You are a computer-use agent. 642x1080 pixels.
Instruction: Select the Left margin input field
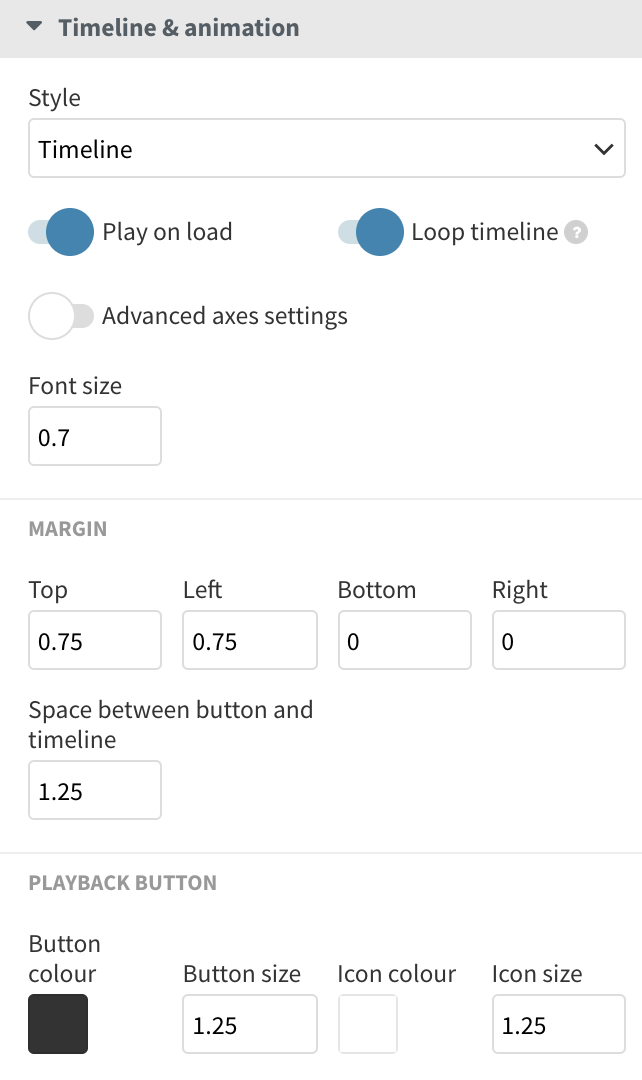[250, 640]
